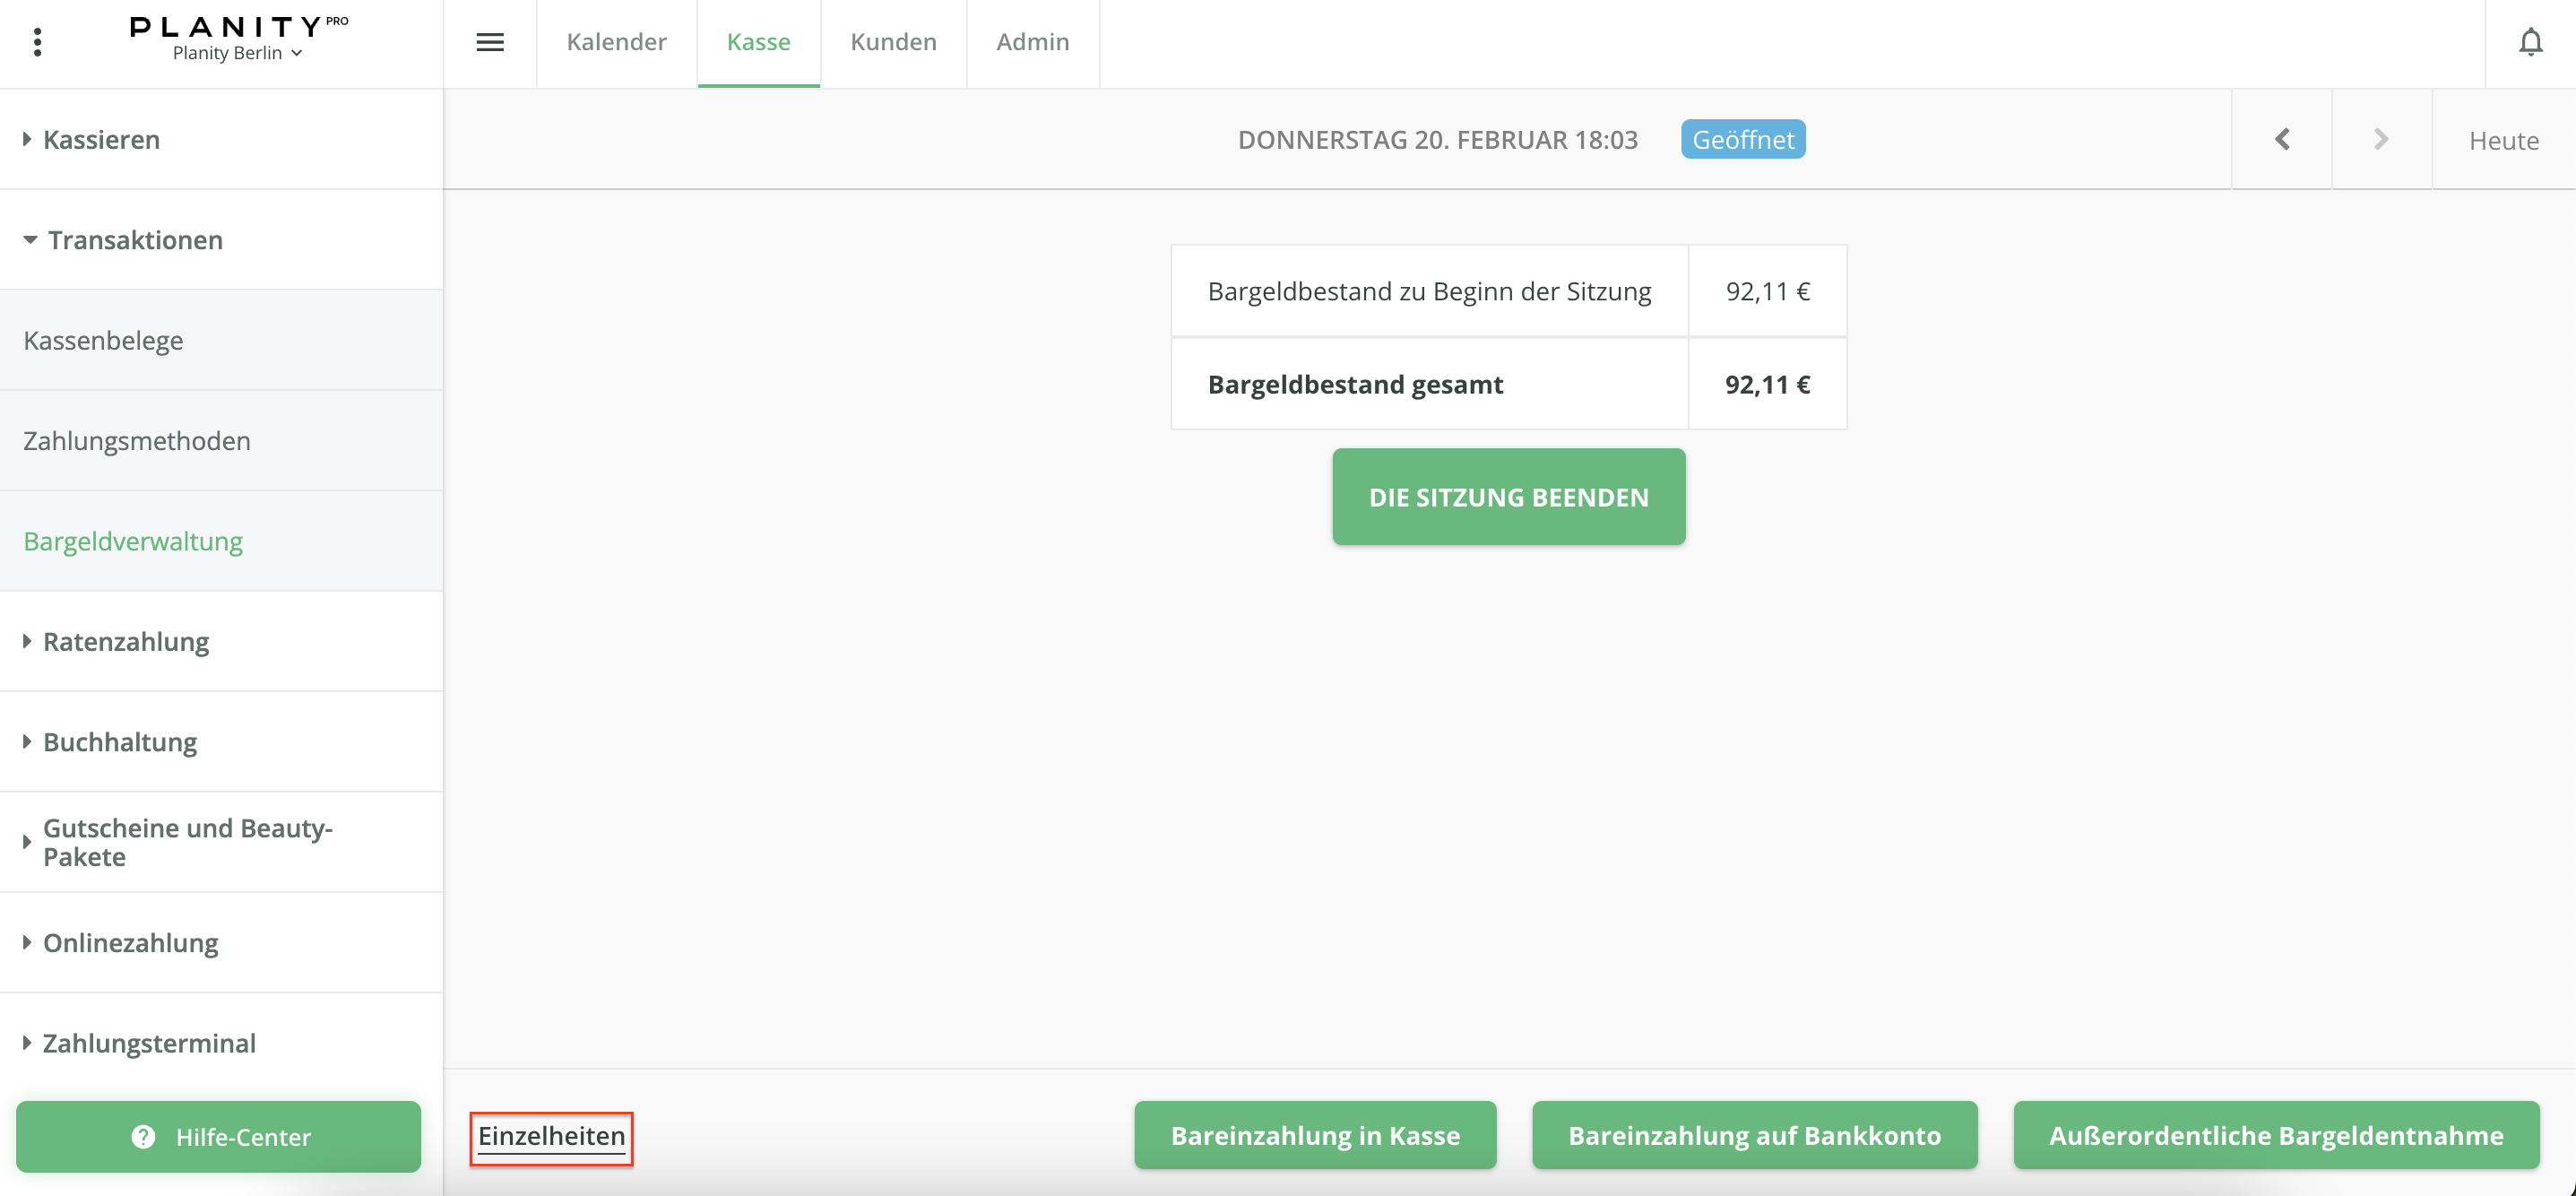The height and width of the screenshot is (1196, 2576).
Task: Switch to the Kalender tab
Action: pyautogui.click(x=616, y=43)
